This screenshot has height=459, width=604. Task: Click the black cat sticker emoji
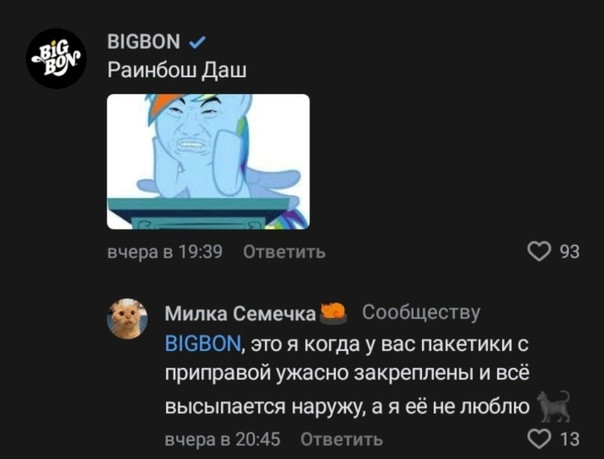(x=554, y=407)
